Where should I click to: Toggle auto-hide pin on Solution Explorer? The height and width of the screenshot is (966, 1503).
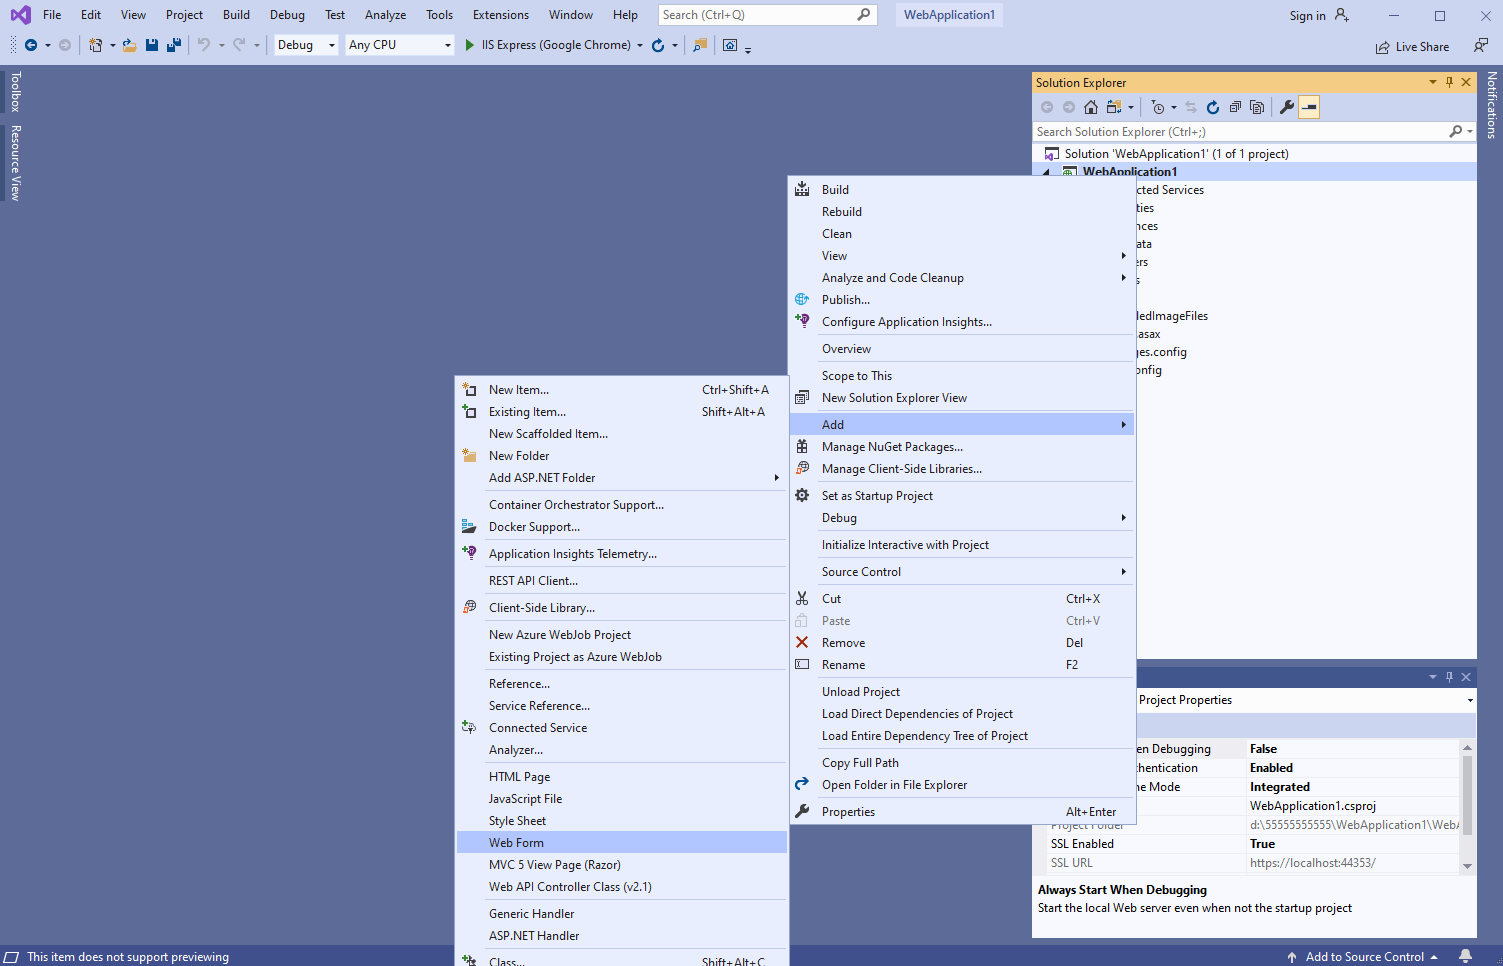1449,82
